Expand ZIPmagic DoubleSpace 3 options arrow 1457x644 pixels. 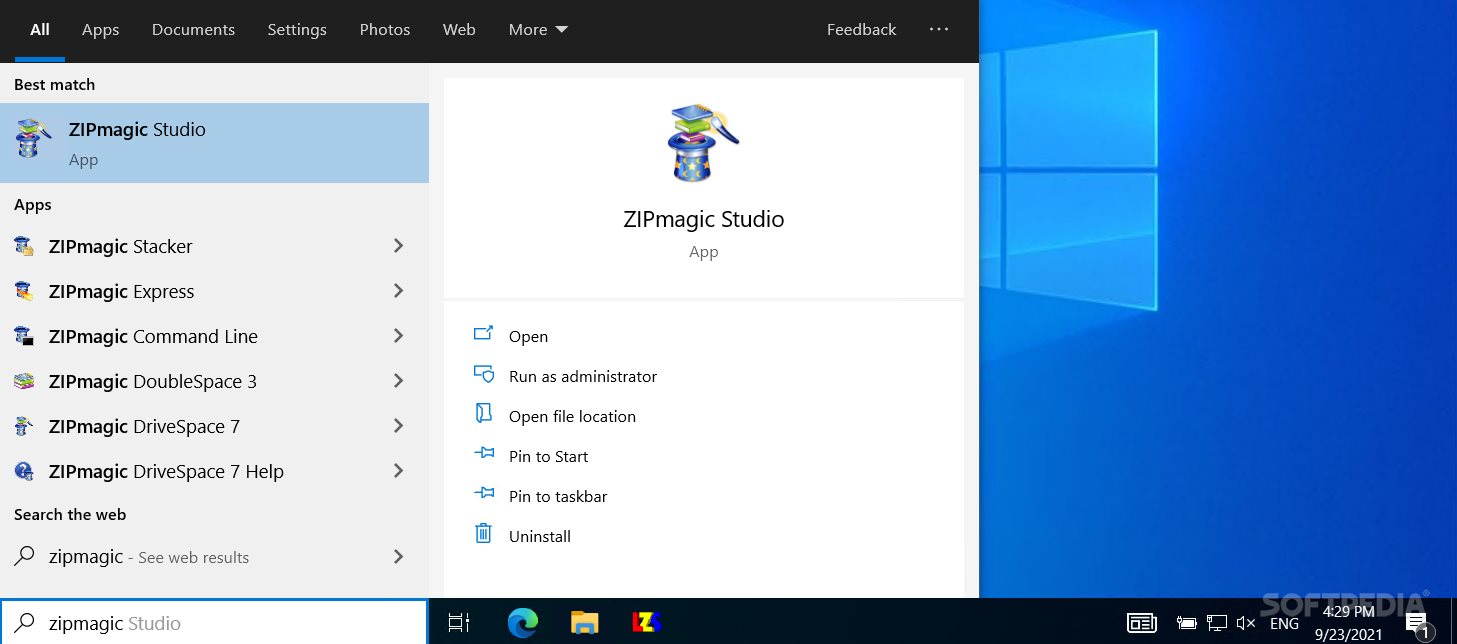pyautogui.click(x=398, y=381)
